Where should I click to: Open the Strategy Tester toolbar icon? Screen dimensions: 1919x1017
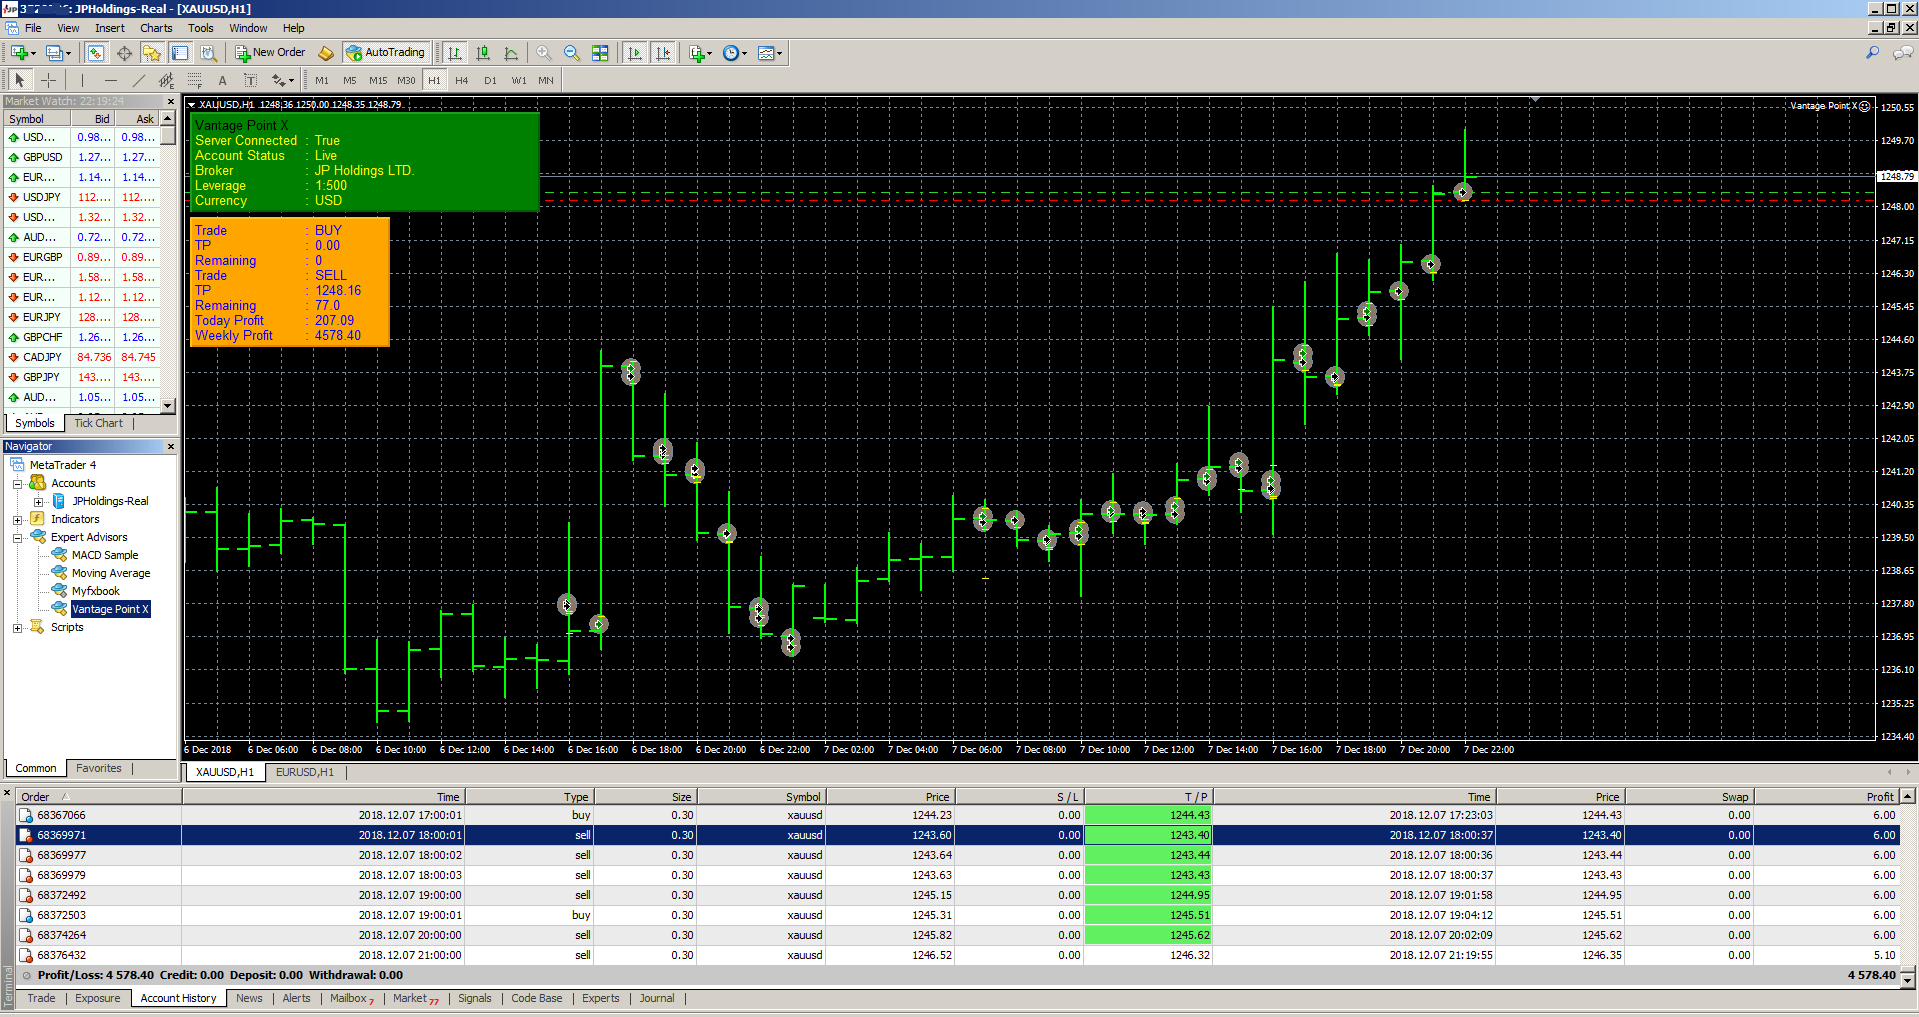pos(208,53)
